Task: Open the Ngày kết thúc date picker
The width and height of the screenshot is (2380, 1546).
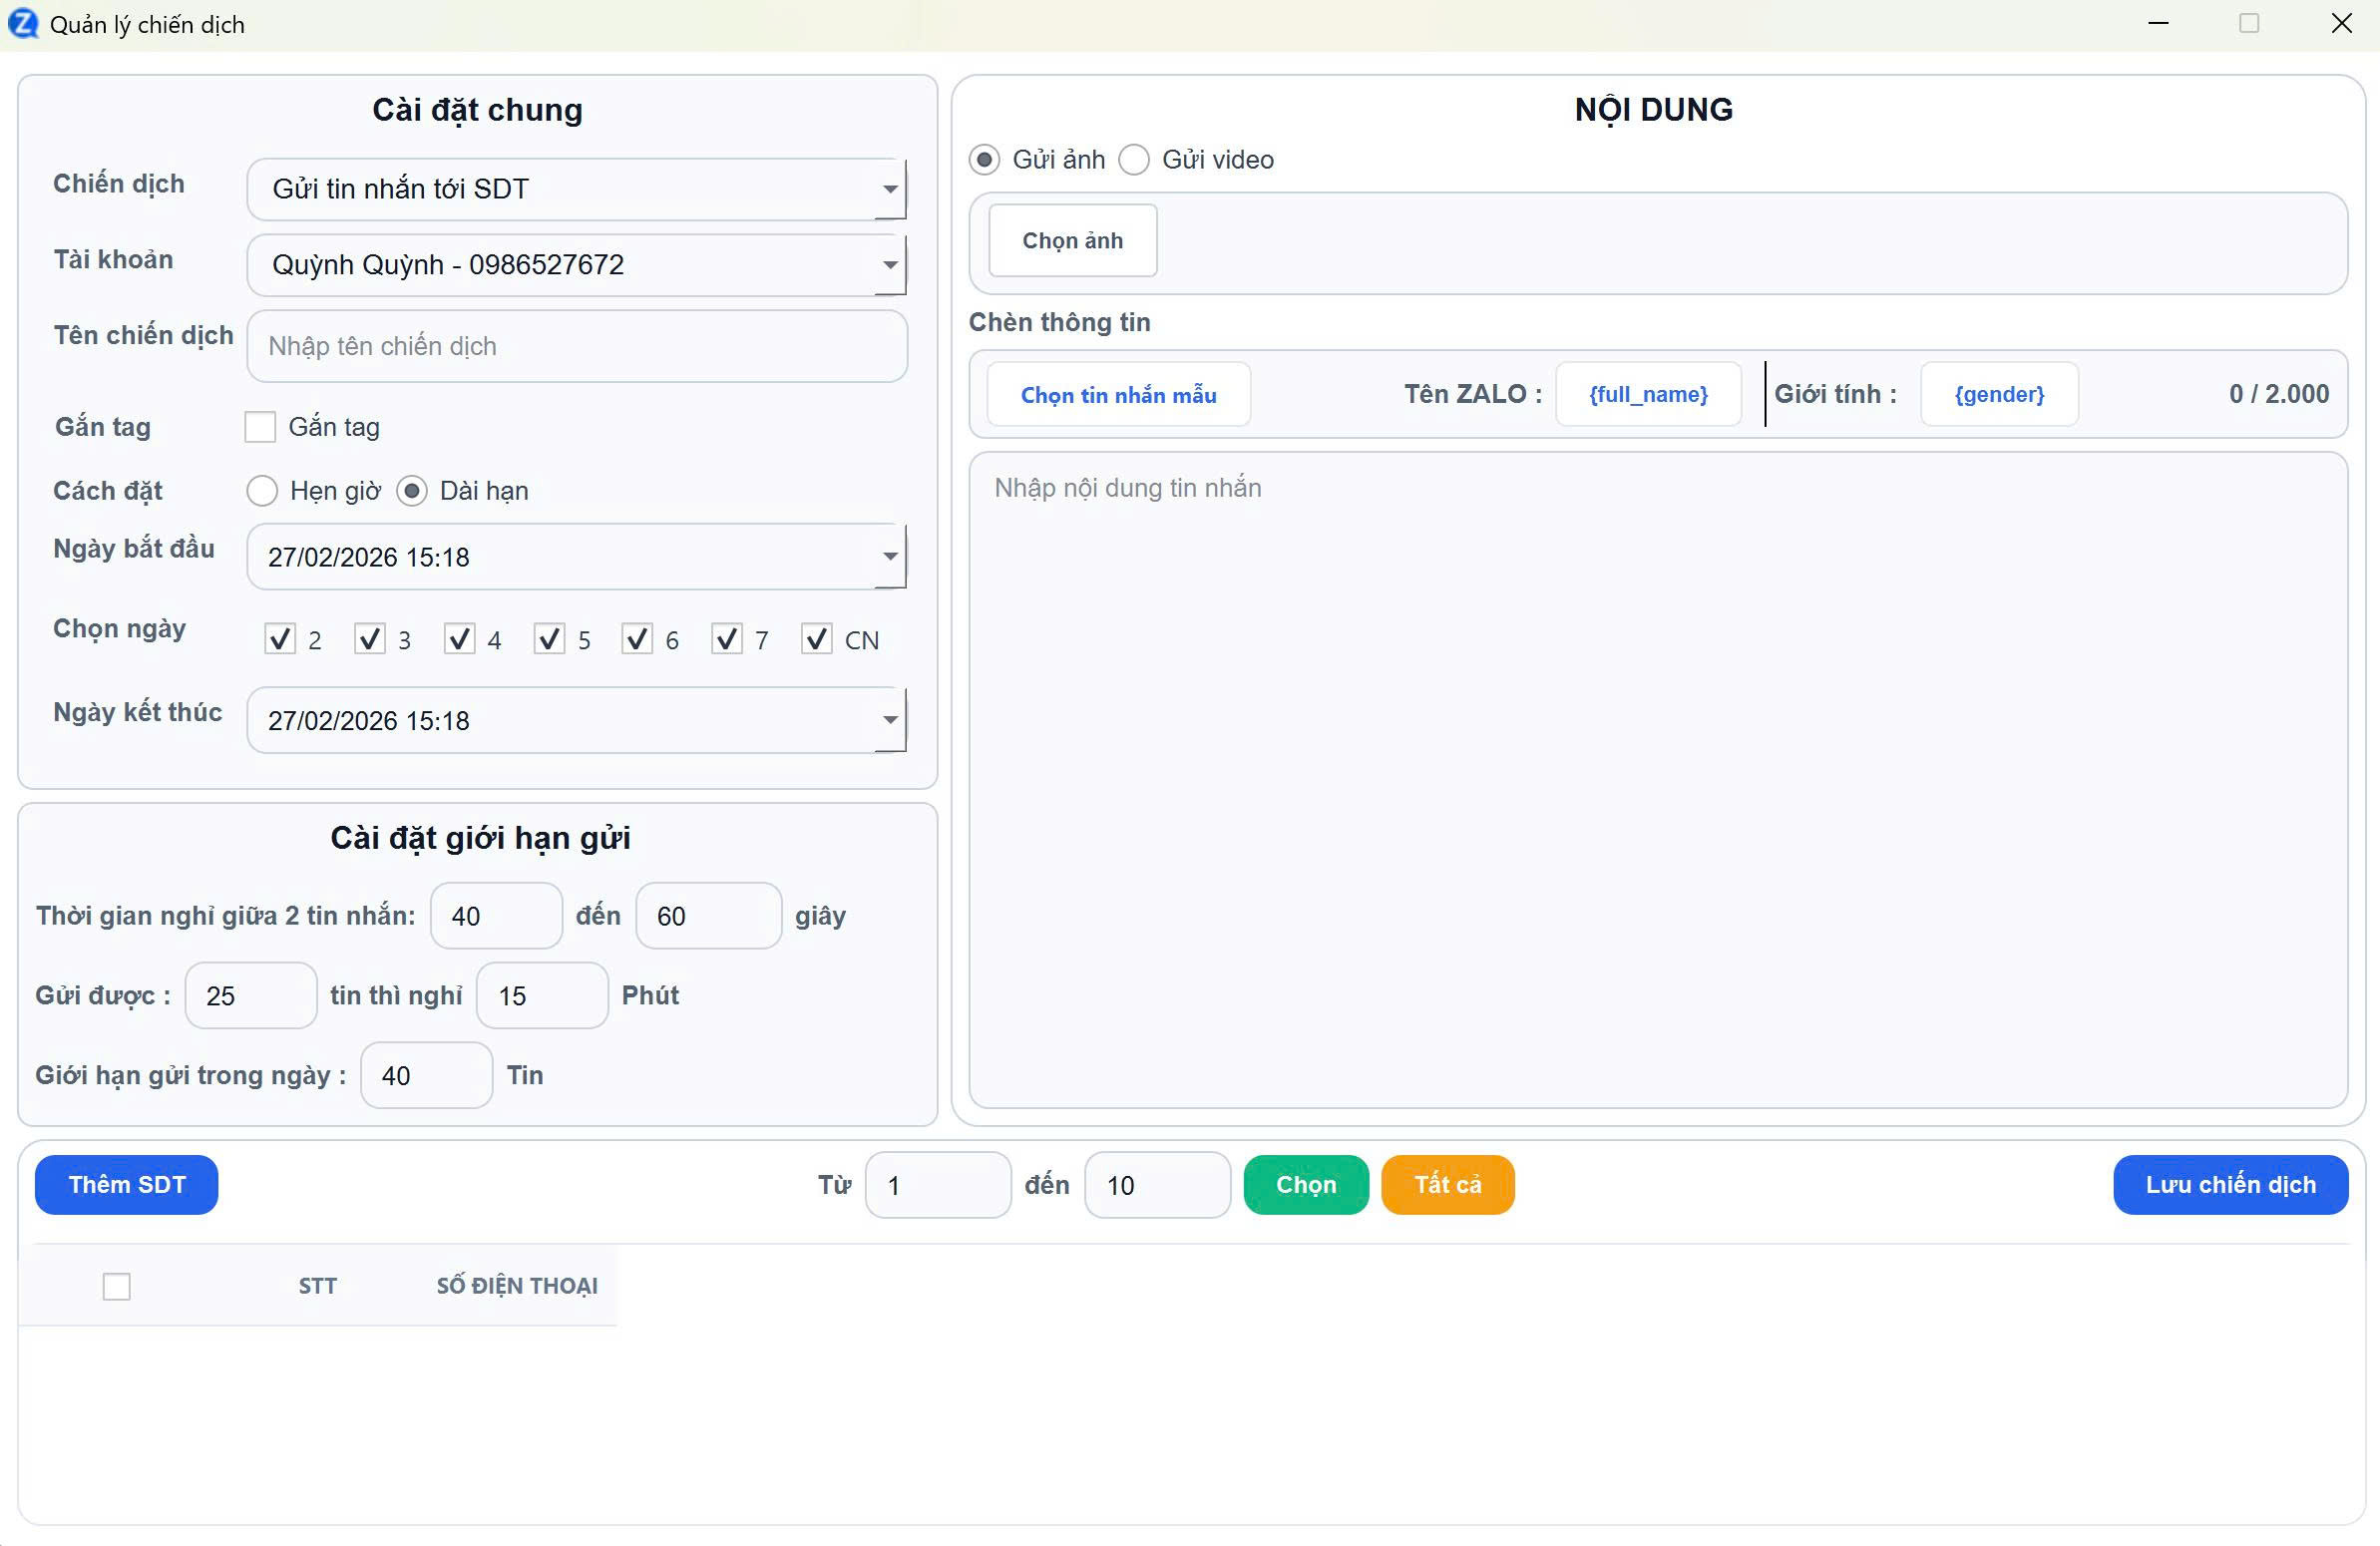Action: [889, 721]
